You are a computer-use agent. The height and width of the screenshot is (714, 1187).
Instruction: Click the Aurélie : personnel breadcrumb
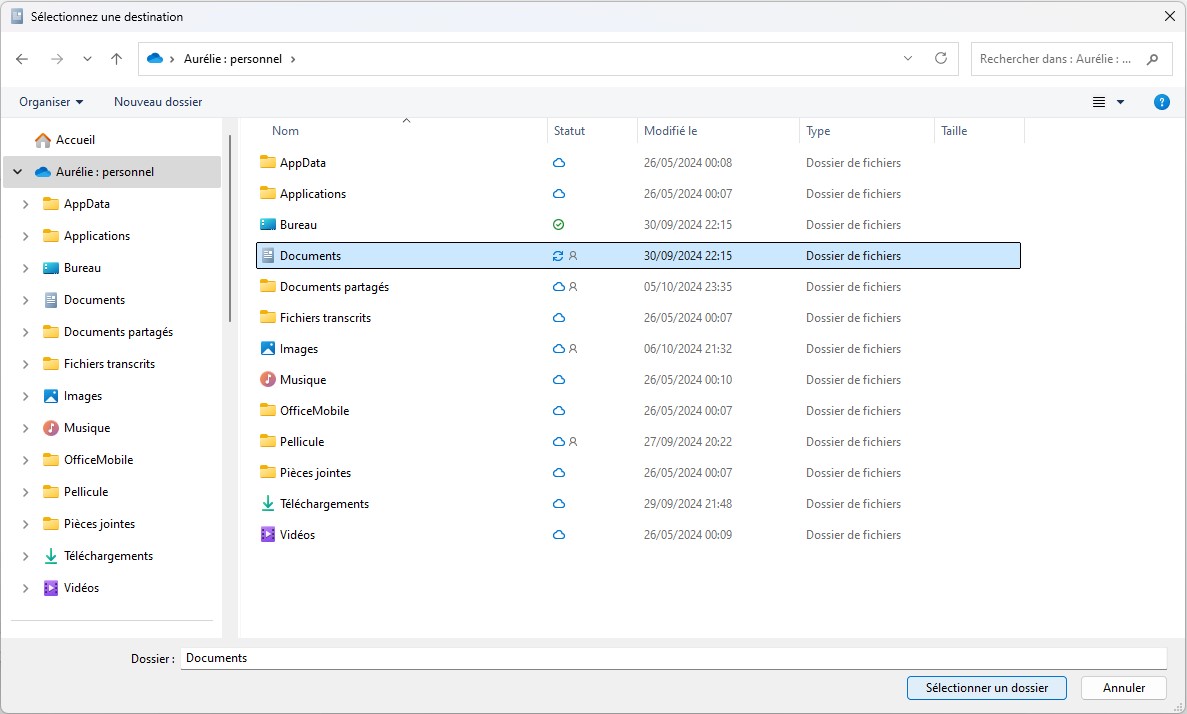point(233,59)
